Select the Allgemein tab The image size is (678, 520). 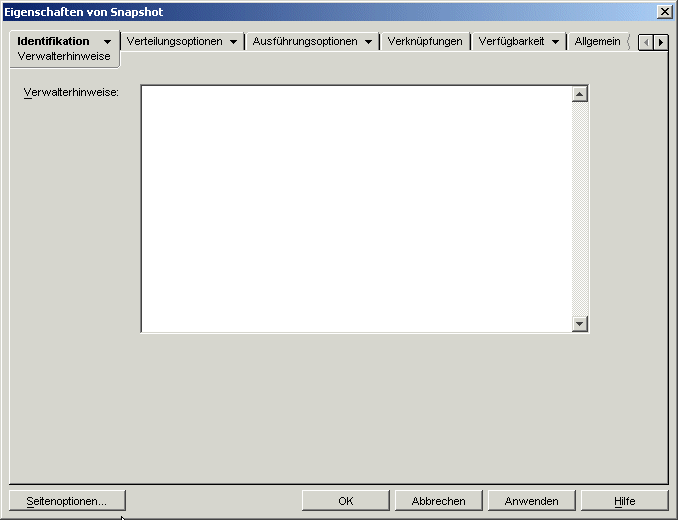point(598,41)
